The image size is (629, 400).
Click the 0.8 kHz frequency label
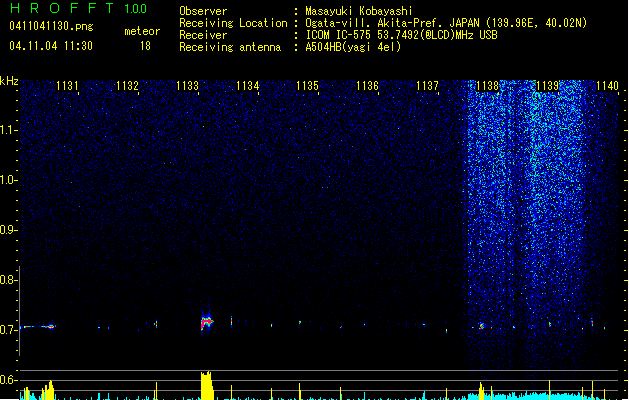[8, 280]
